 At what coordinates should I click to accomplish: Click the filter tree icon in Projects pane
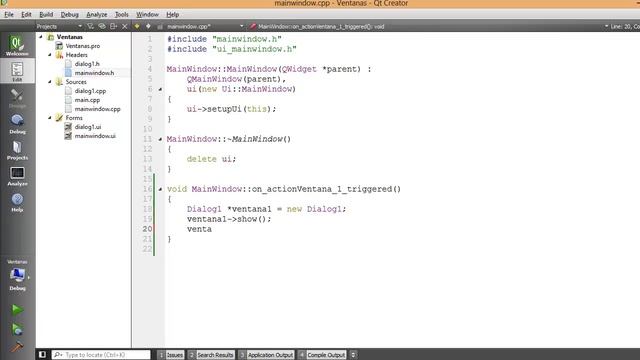[x=90, y=26]
